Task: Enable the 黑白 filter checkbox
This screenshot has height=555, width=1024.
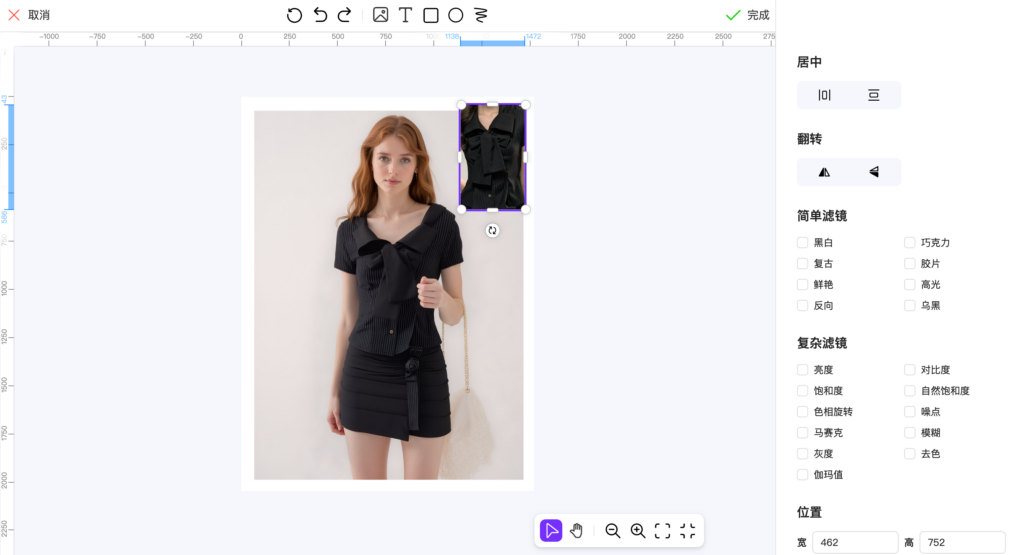Action: 803,243
